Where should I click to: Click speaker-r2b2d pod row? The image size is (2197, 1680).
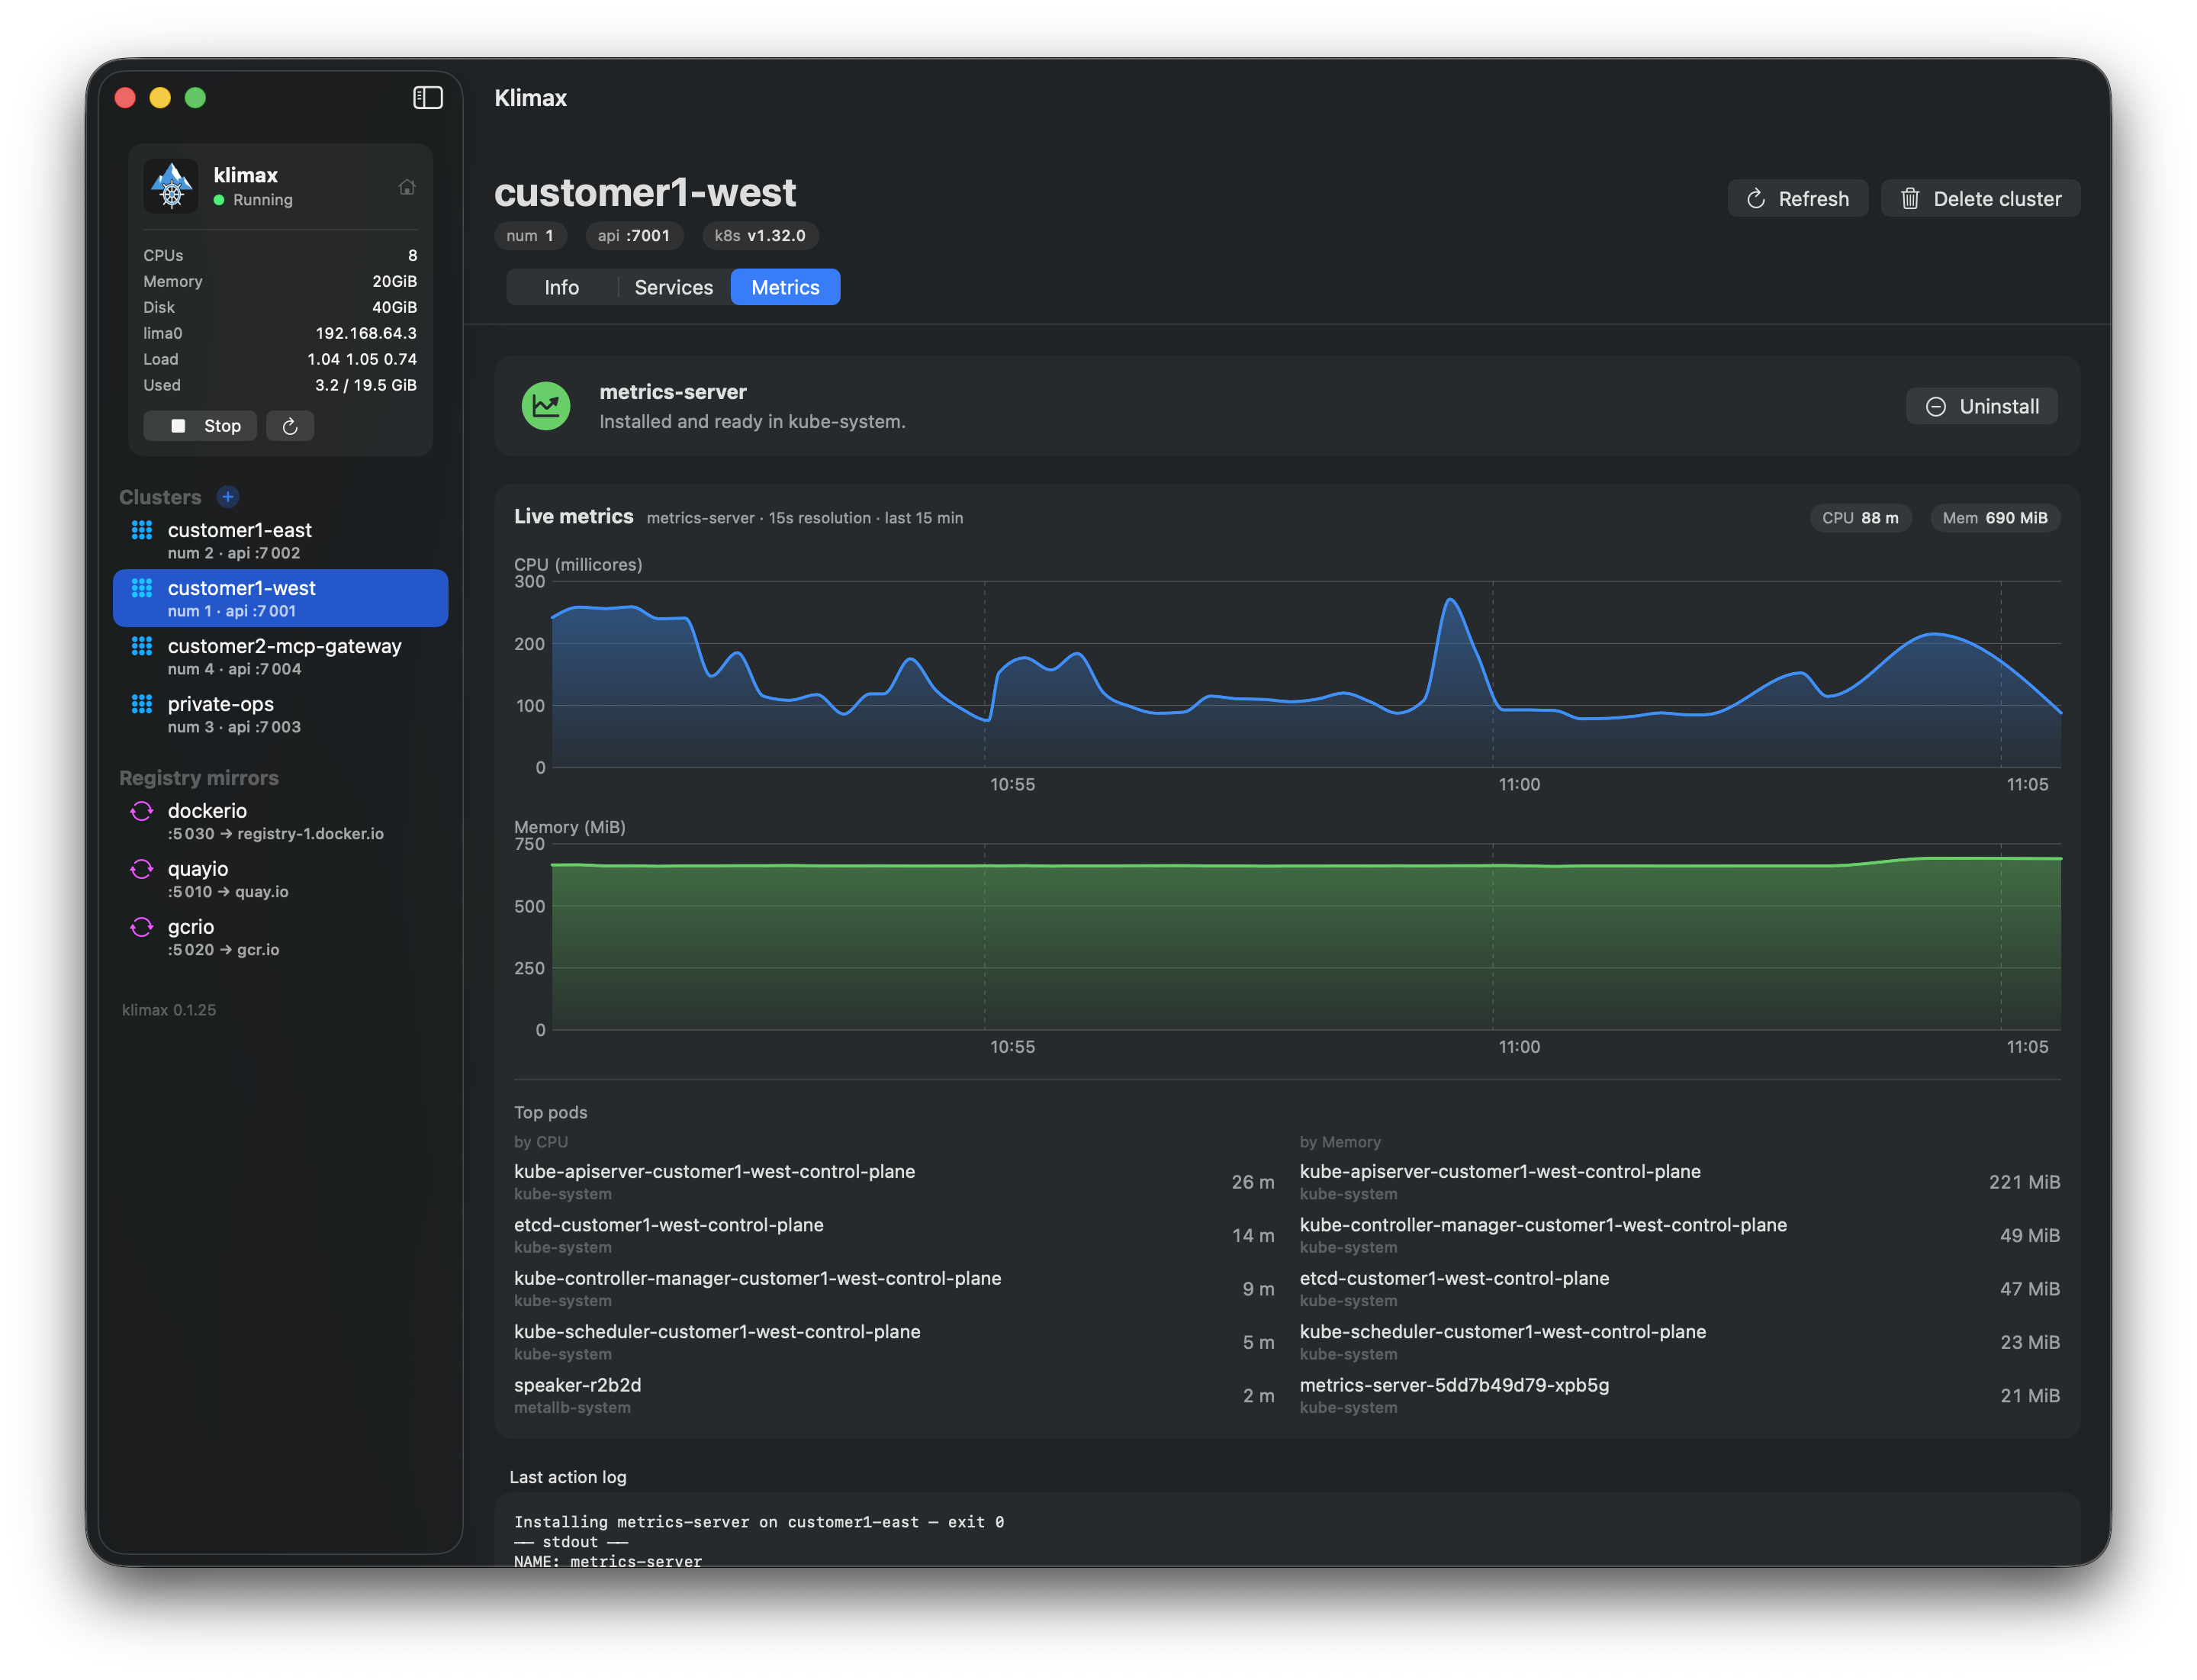tap(894, 1395)
